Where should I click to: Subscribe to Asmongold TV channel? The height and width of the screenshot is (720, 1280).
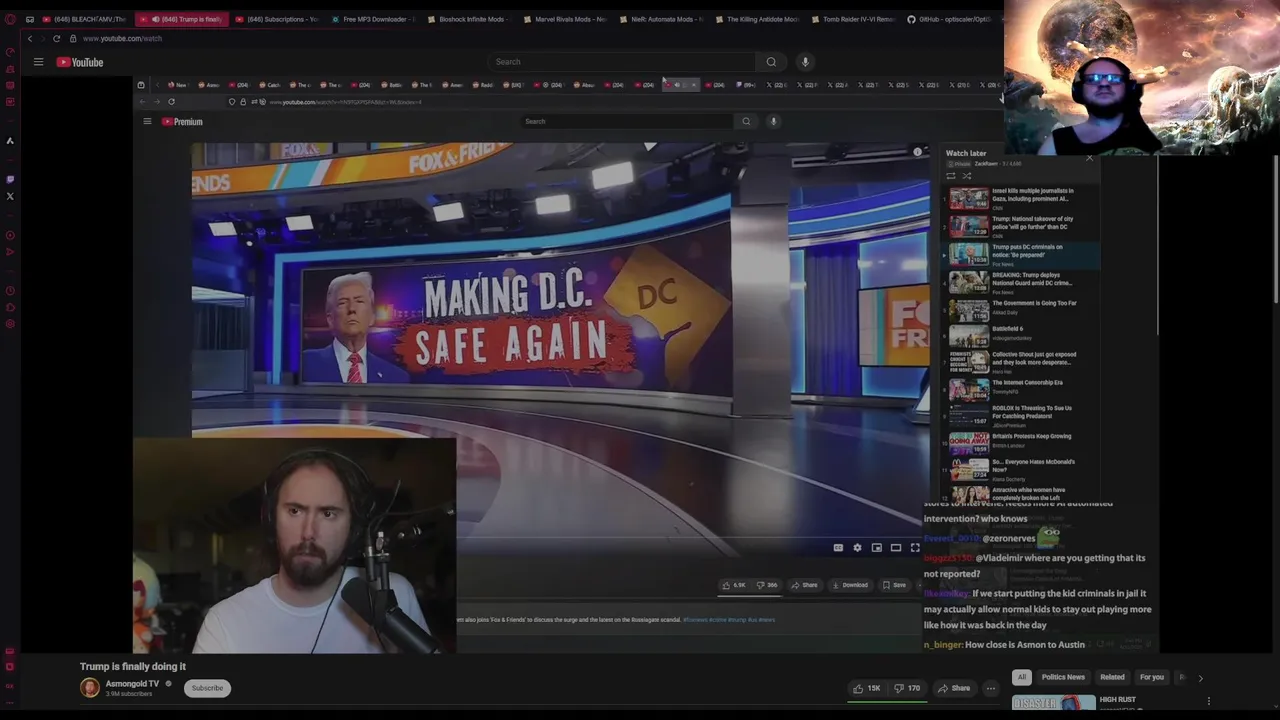[x=207, y=688]
